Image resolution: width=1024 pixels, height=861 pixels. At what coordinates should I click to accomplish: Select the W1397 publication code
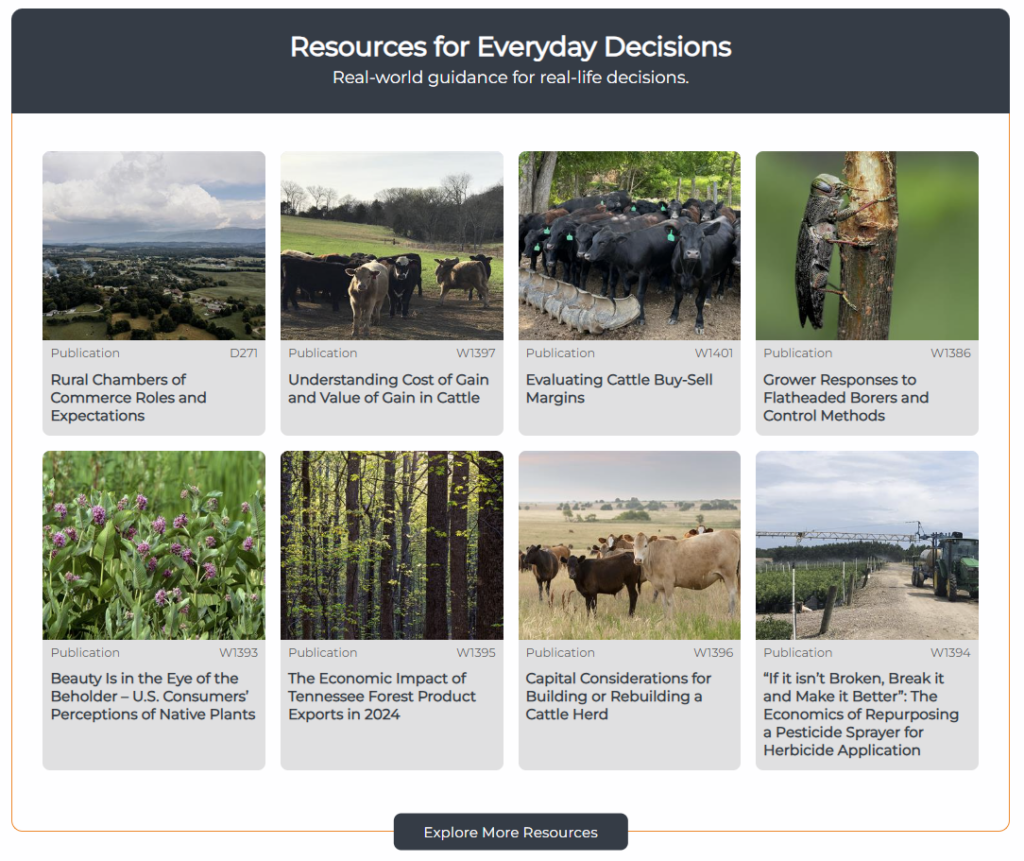pos(476,353)
